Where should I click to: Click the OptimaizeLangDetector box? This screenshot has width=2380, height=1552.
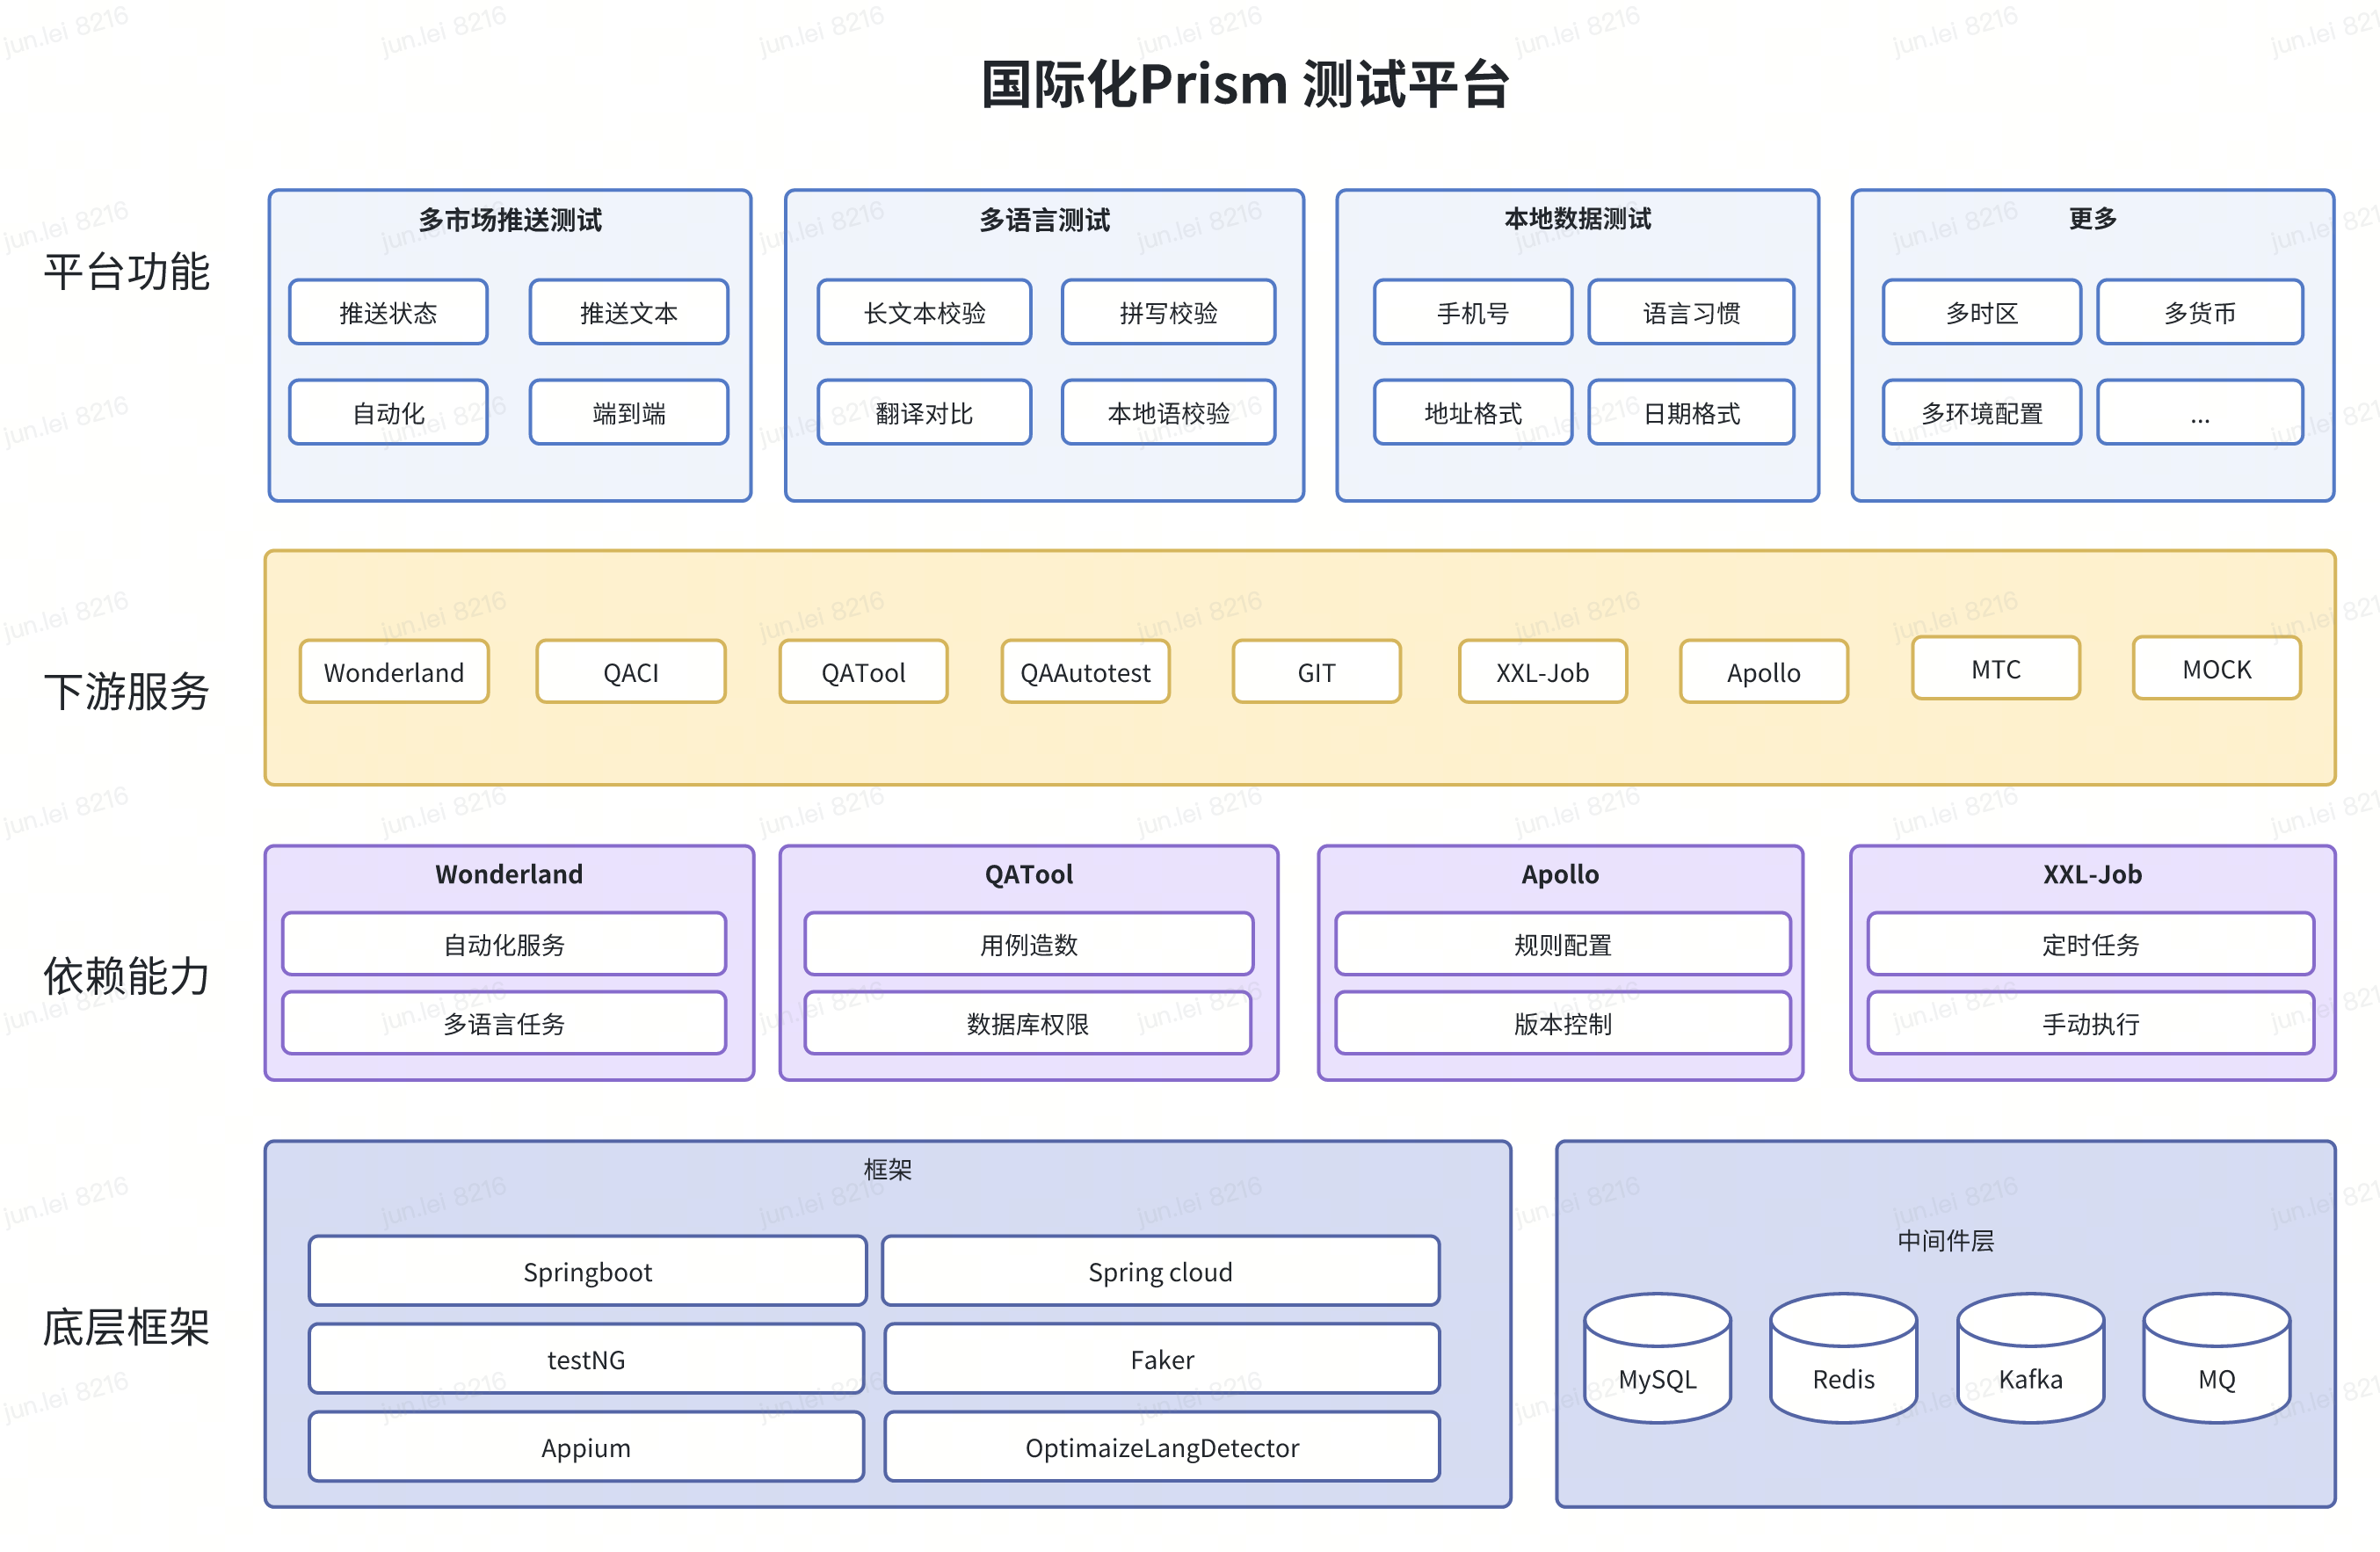[x=1162, y=1446]
